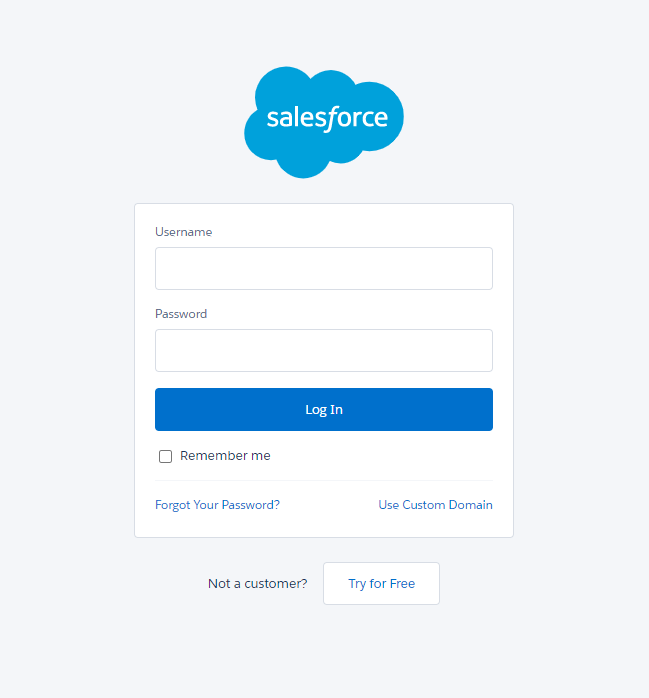Place cursor in the box under Username

tap(324, 268)
